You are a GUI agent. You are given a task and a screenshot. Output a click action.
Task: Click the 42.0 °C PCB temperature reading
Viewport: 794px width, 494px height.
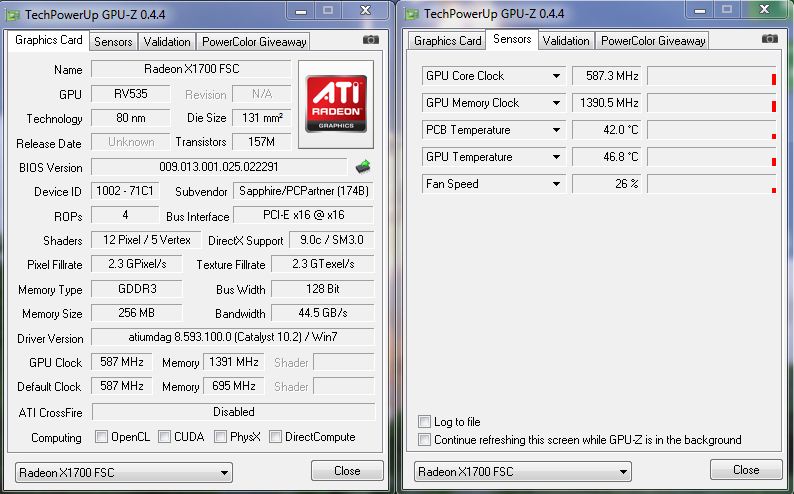point(607,130)
